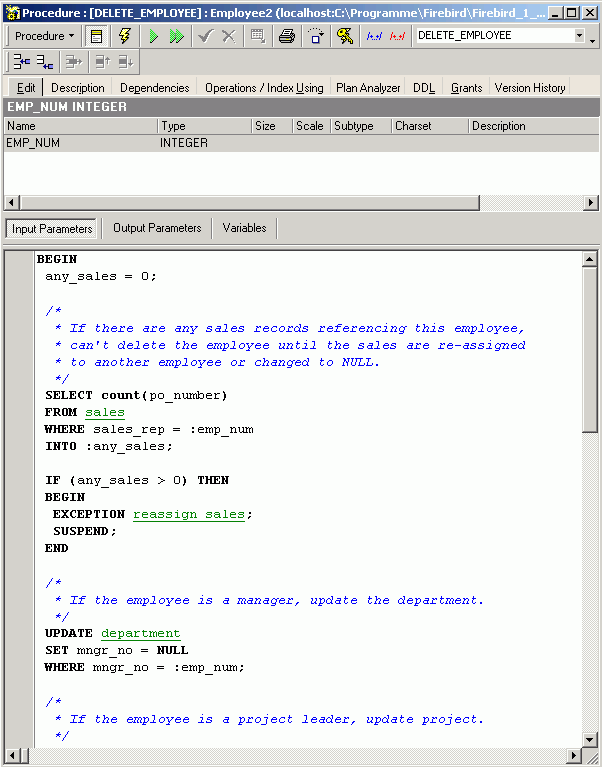Click the Type column header

(205, 126)
